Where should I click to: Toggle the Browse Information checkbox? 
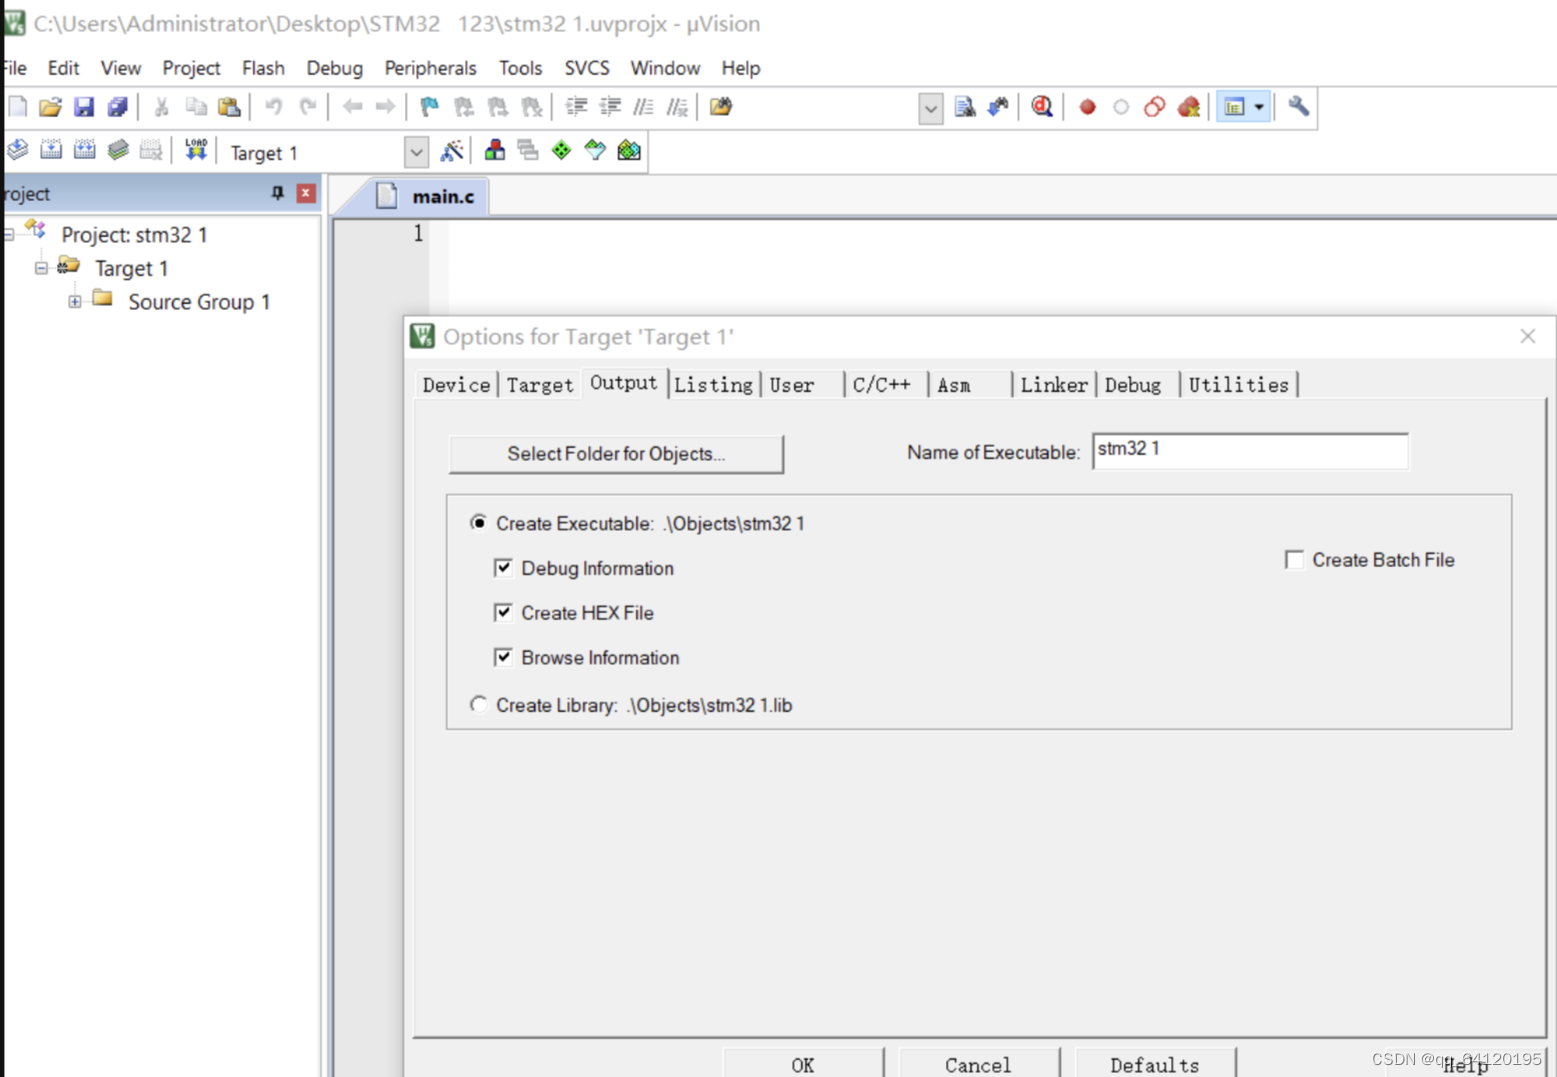pyautogui.click(x=503, y=657)
